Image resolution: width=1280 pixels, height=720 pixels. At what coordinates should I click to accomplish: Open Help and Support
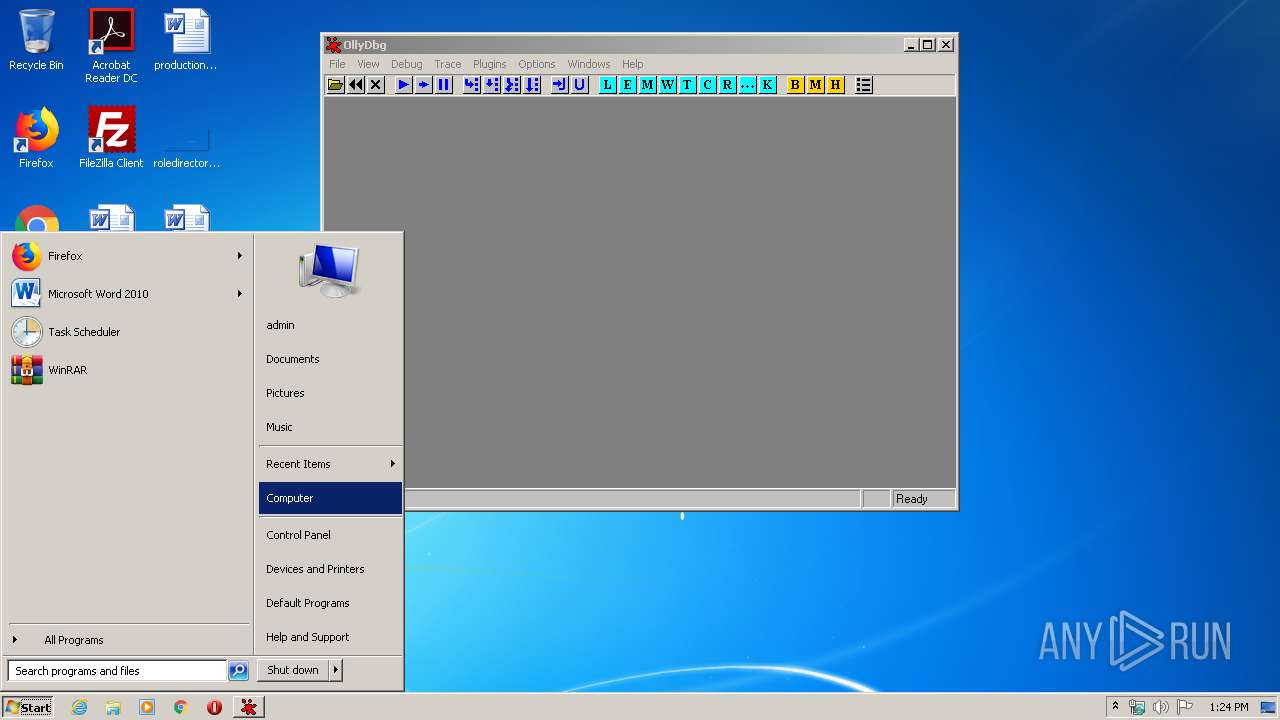(x=330, y=637)
